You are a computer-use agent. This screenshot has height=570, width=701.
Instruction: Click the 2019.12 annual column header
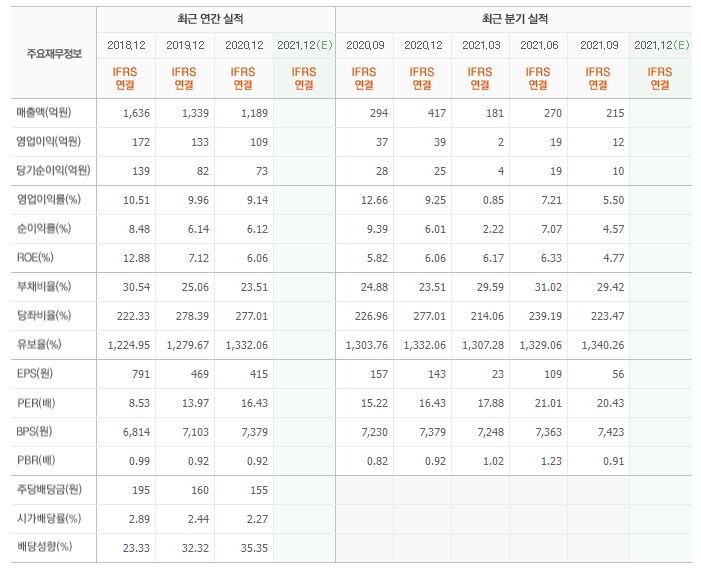point(186,45)
